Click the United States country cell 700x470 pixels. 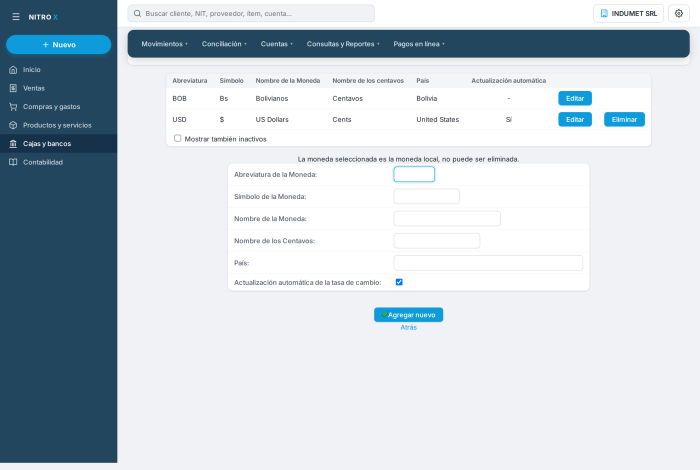(438, 119)
